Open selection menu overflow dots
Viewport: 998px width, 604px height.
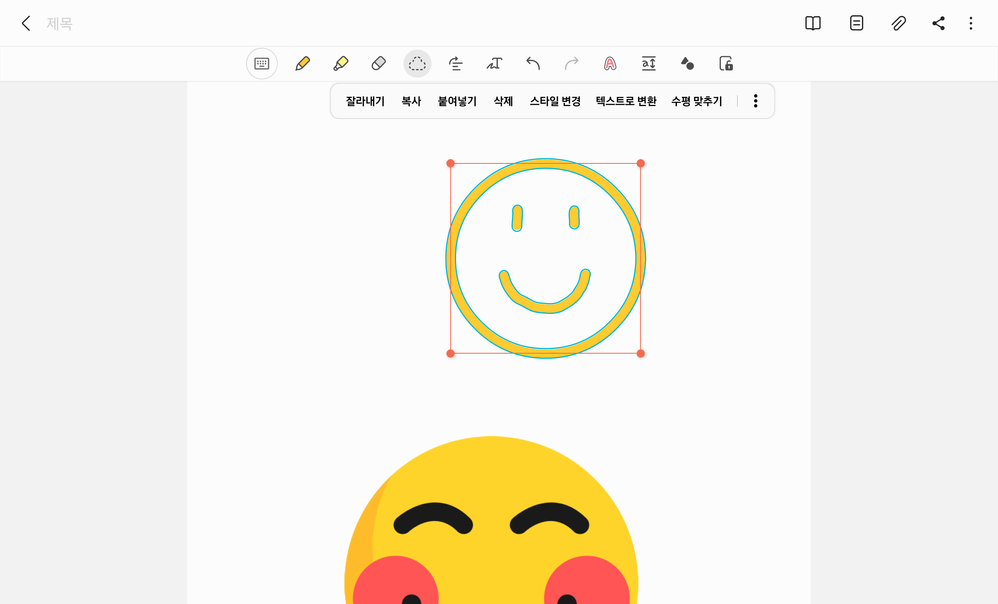tap(756, 101)
